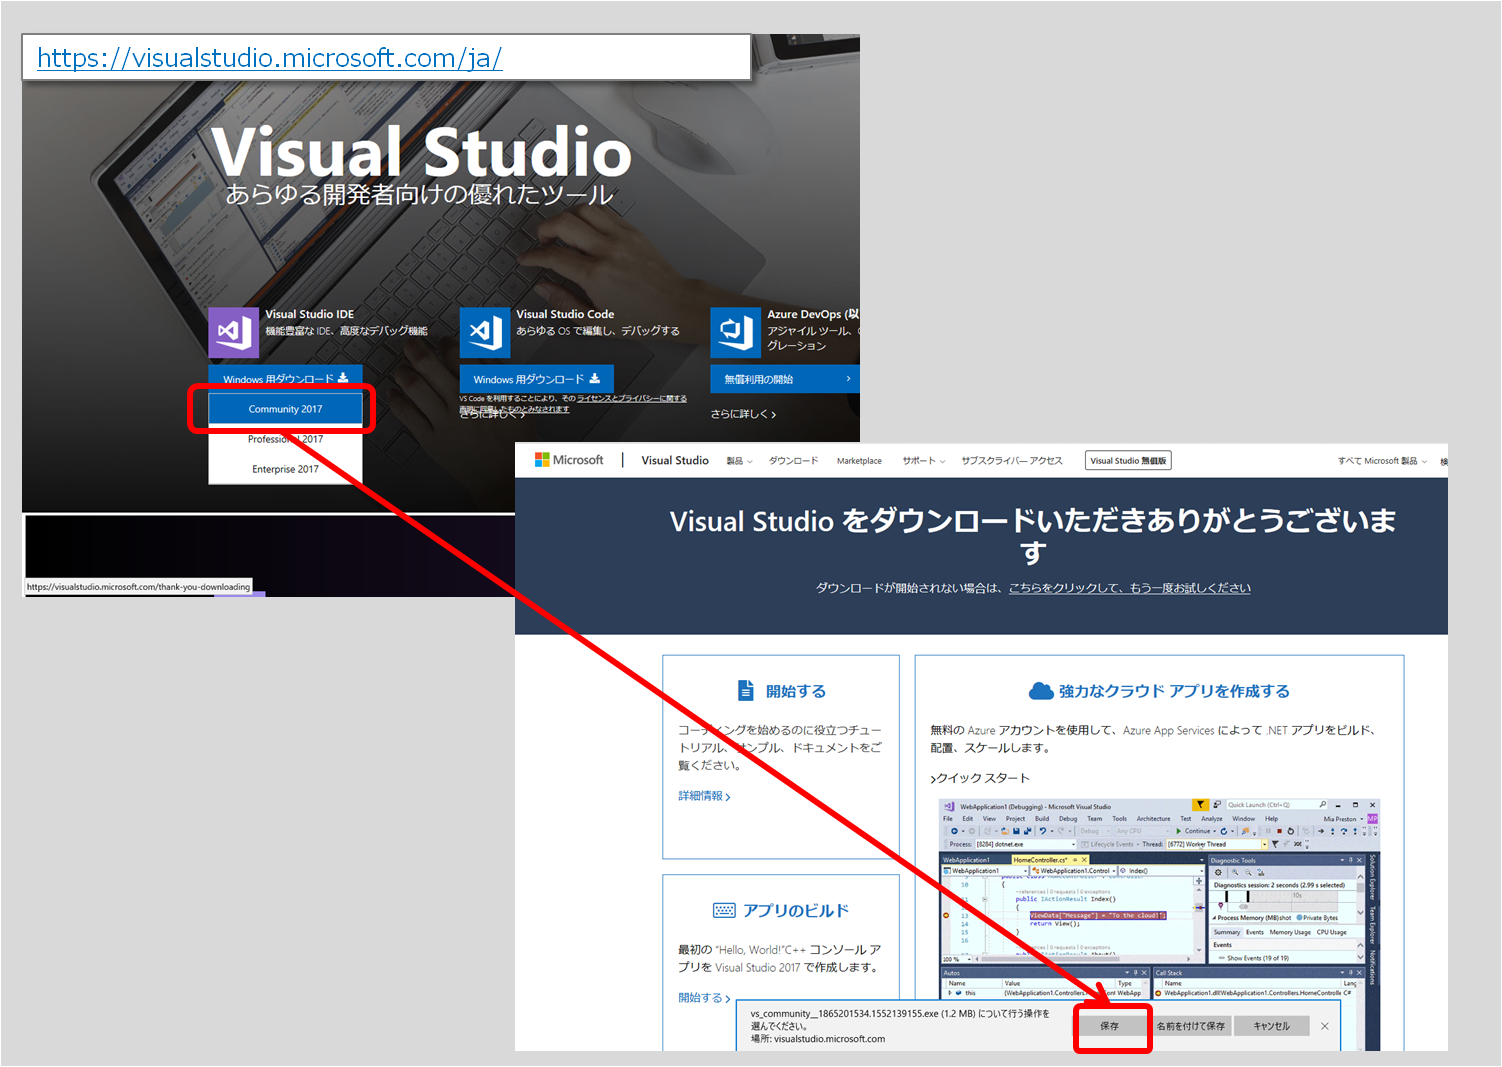This screenshot has width=1502, height=1067.
Task: Open the ダウンロード navigation item
Action: tap(793, 461)
